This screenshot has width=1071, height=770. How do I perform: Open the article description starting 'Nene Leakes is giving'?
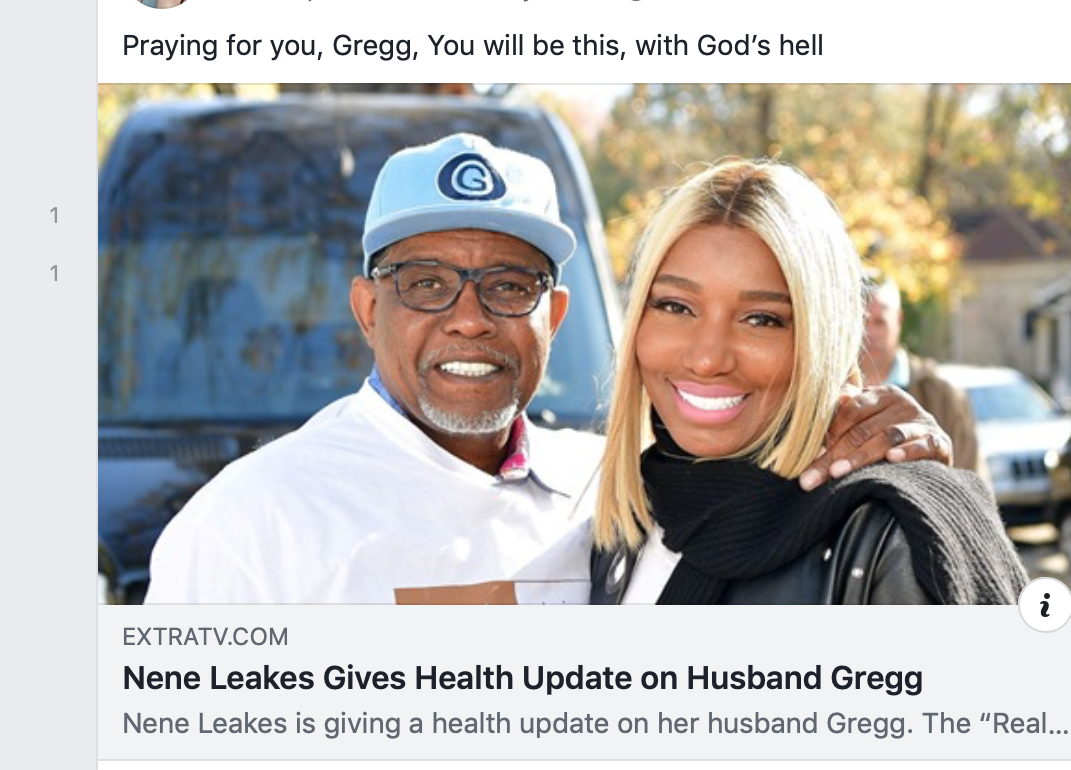point(594,723)
